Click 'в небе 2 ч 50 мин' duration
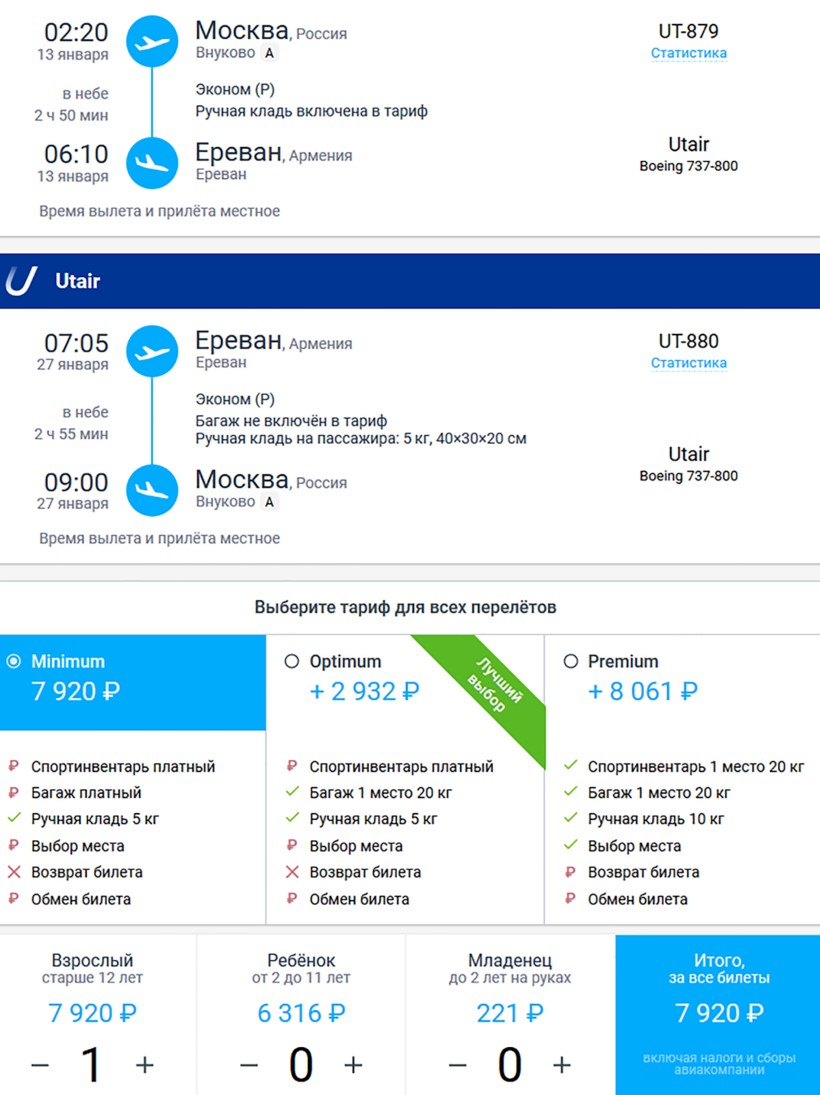The height and width of the screenshot is (1095, 820). [x=72, y=105]
